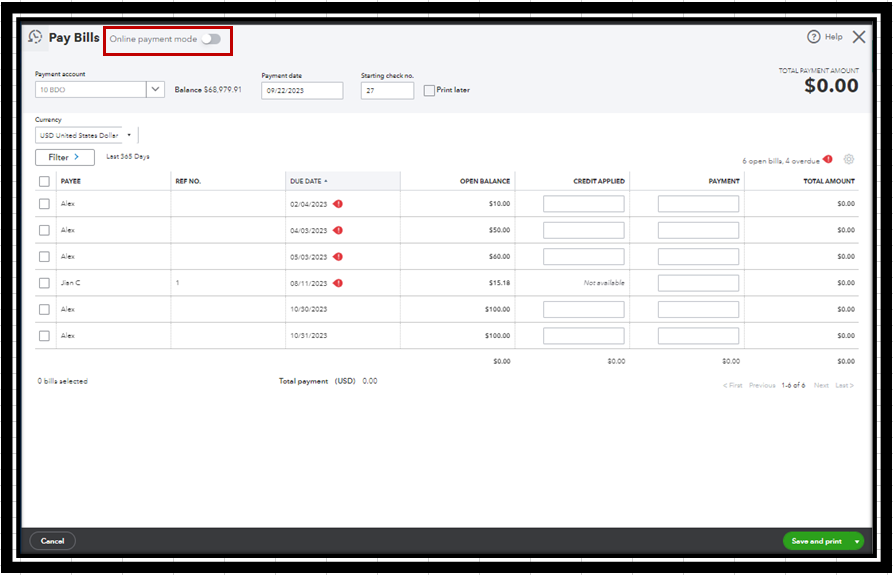Click the Payee column header
Screen dimensions: 893x575
71,182
